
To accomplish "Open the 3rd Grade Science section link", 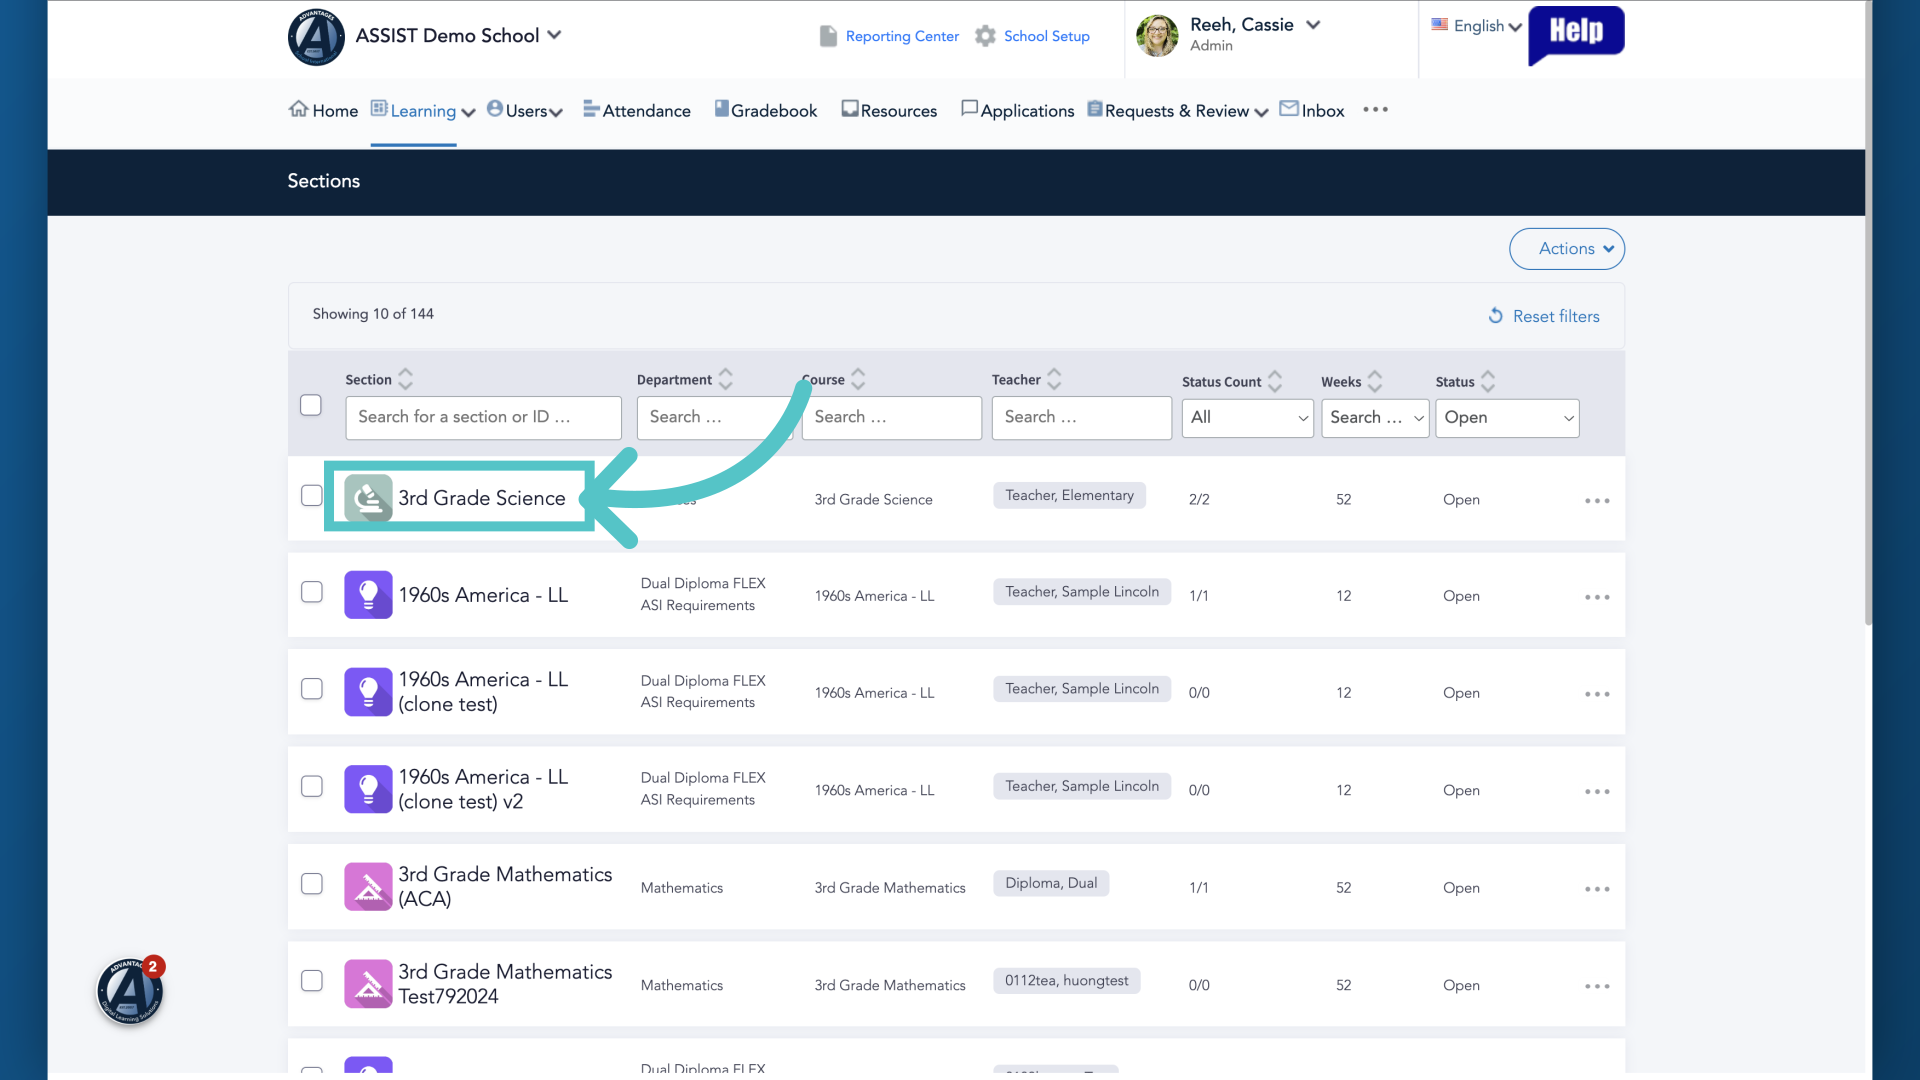I will (482, 498).
